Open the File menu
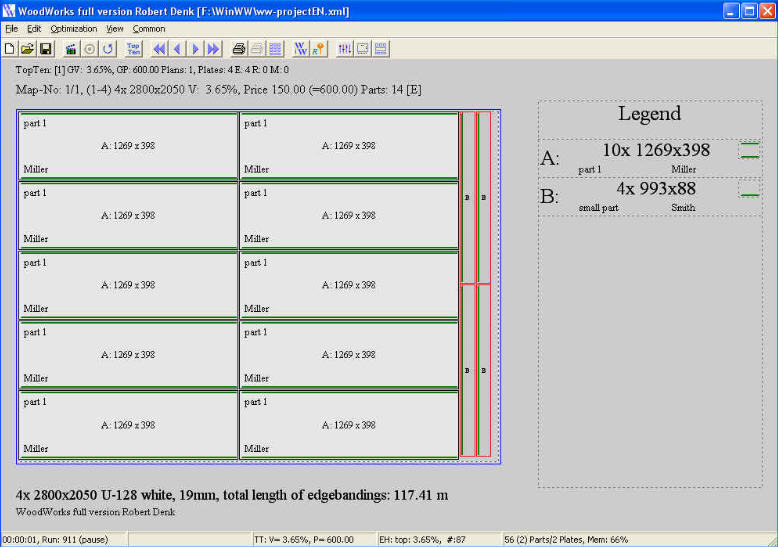This screenshot has width=778, height=547. (11, 29)
